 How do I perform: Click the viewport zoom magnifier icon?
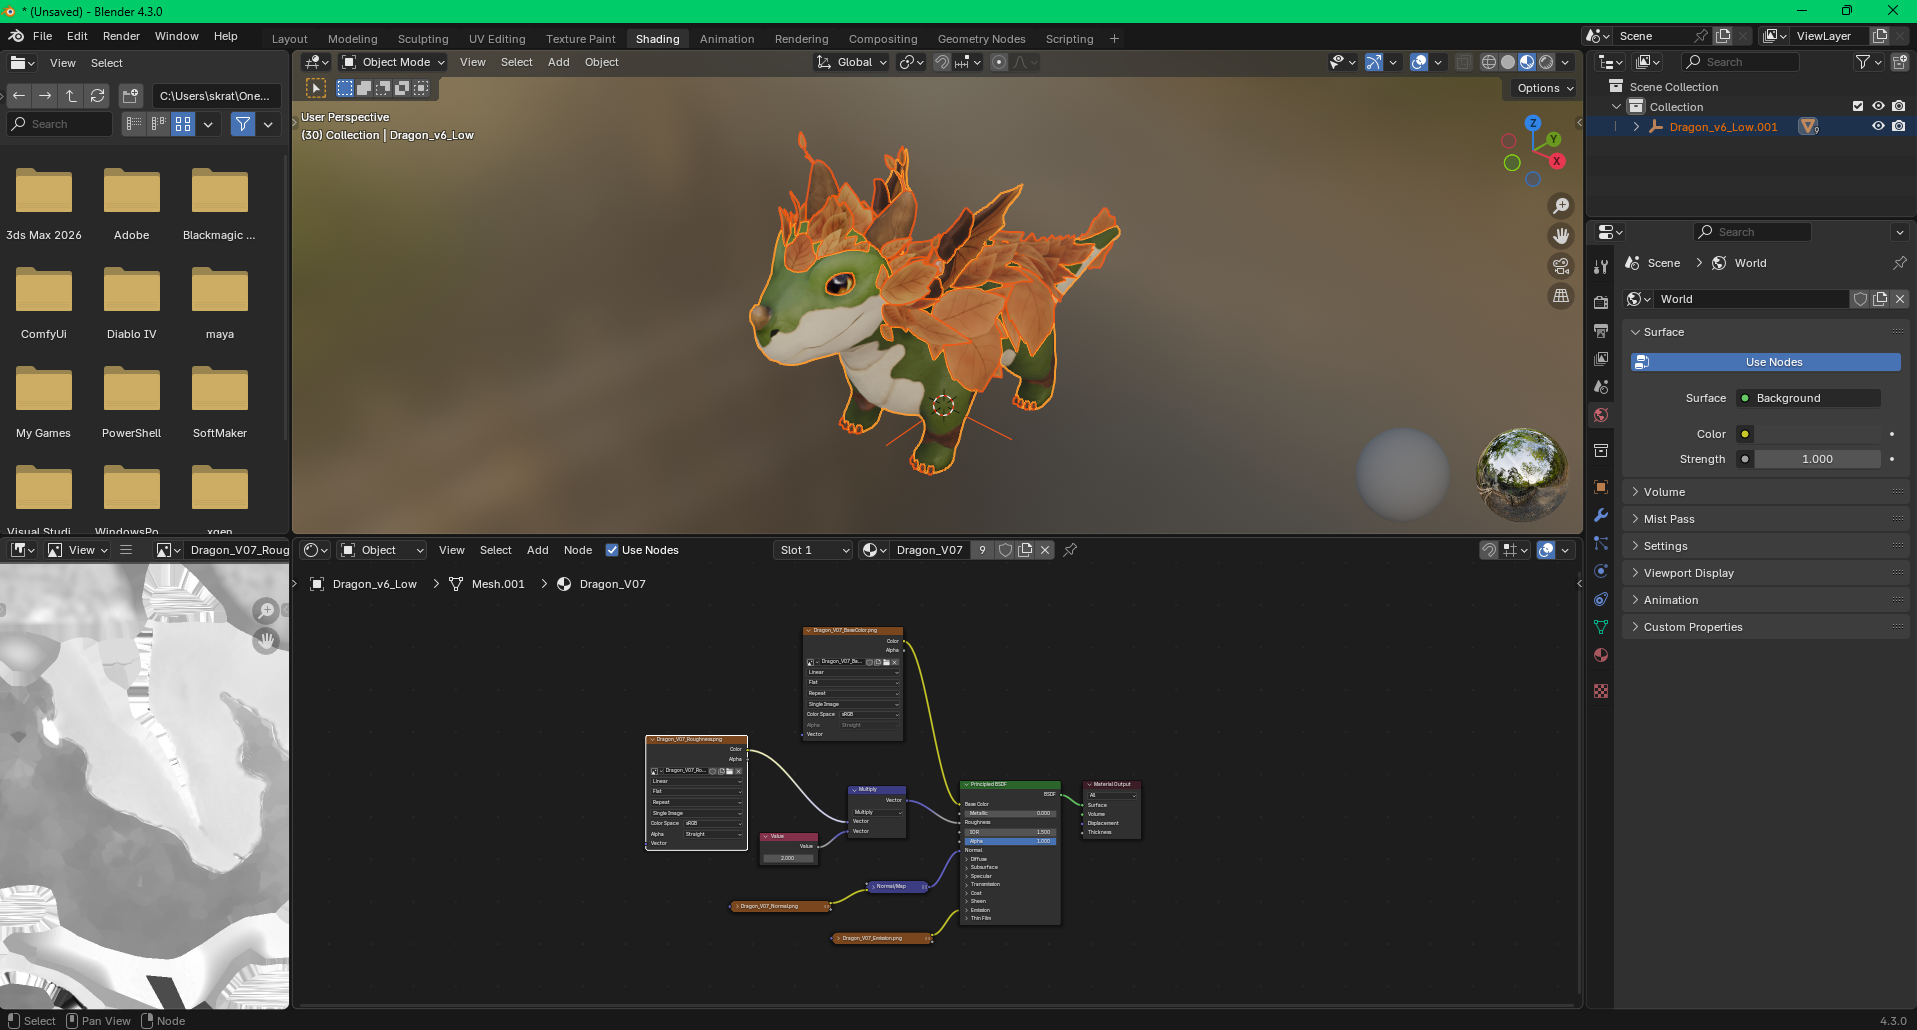[x=1560, y=206]
